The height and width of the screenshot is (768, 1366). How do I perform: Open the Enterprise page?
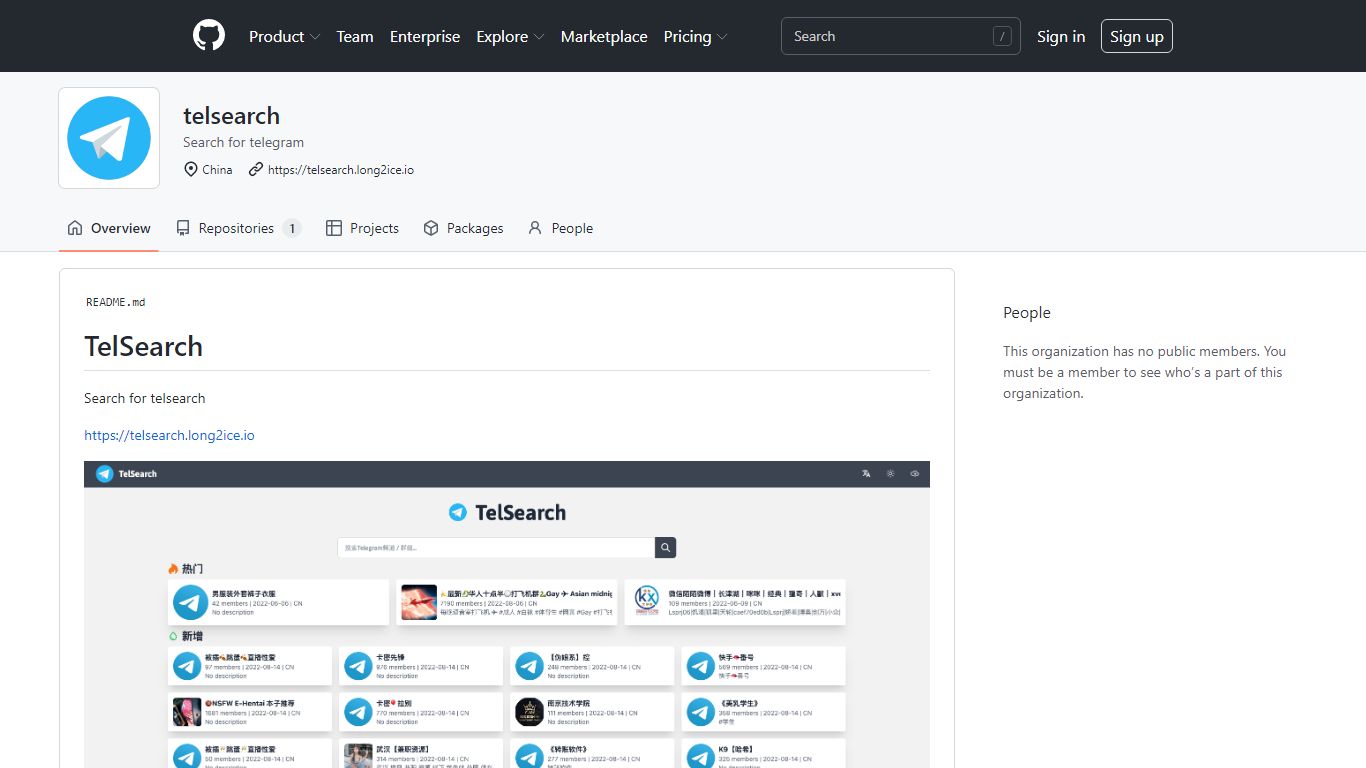click(x=425, y=36)
